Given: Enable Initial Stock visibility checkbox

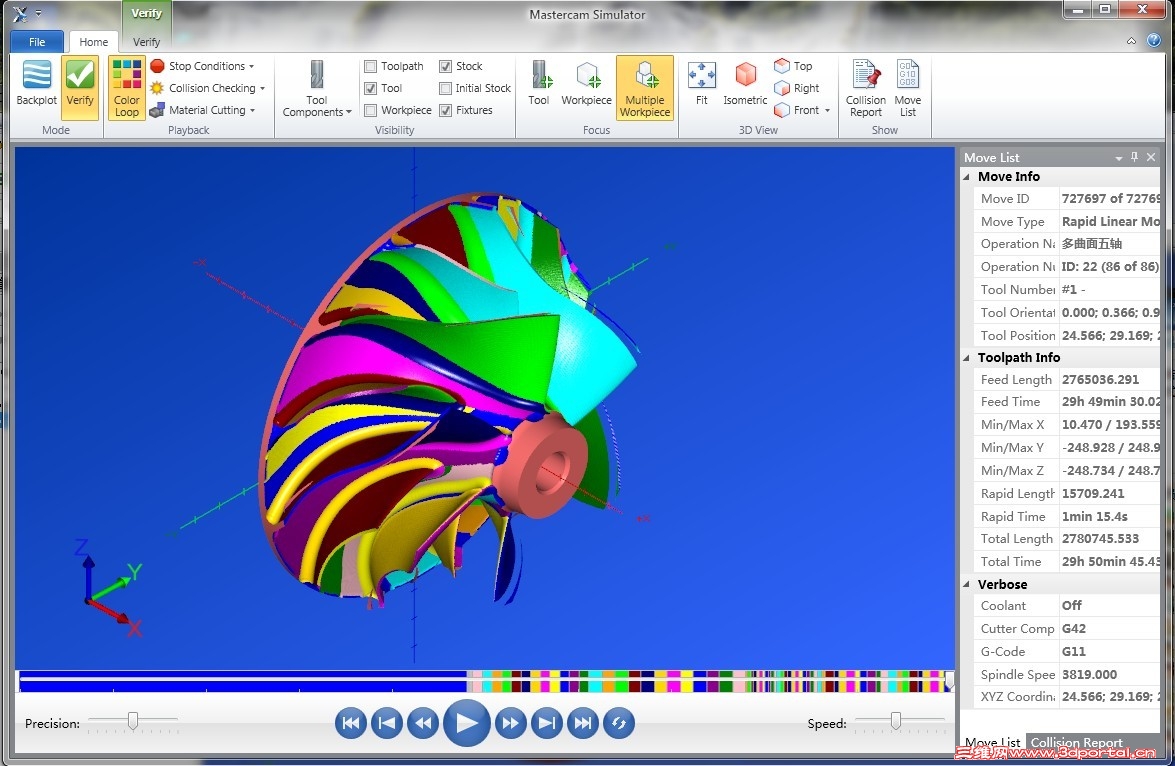Looking at the screenshot, I should coord(445,88).
